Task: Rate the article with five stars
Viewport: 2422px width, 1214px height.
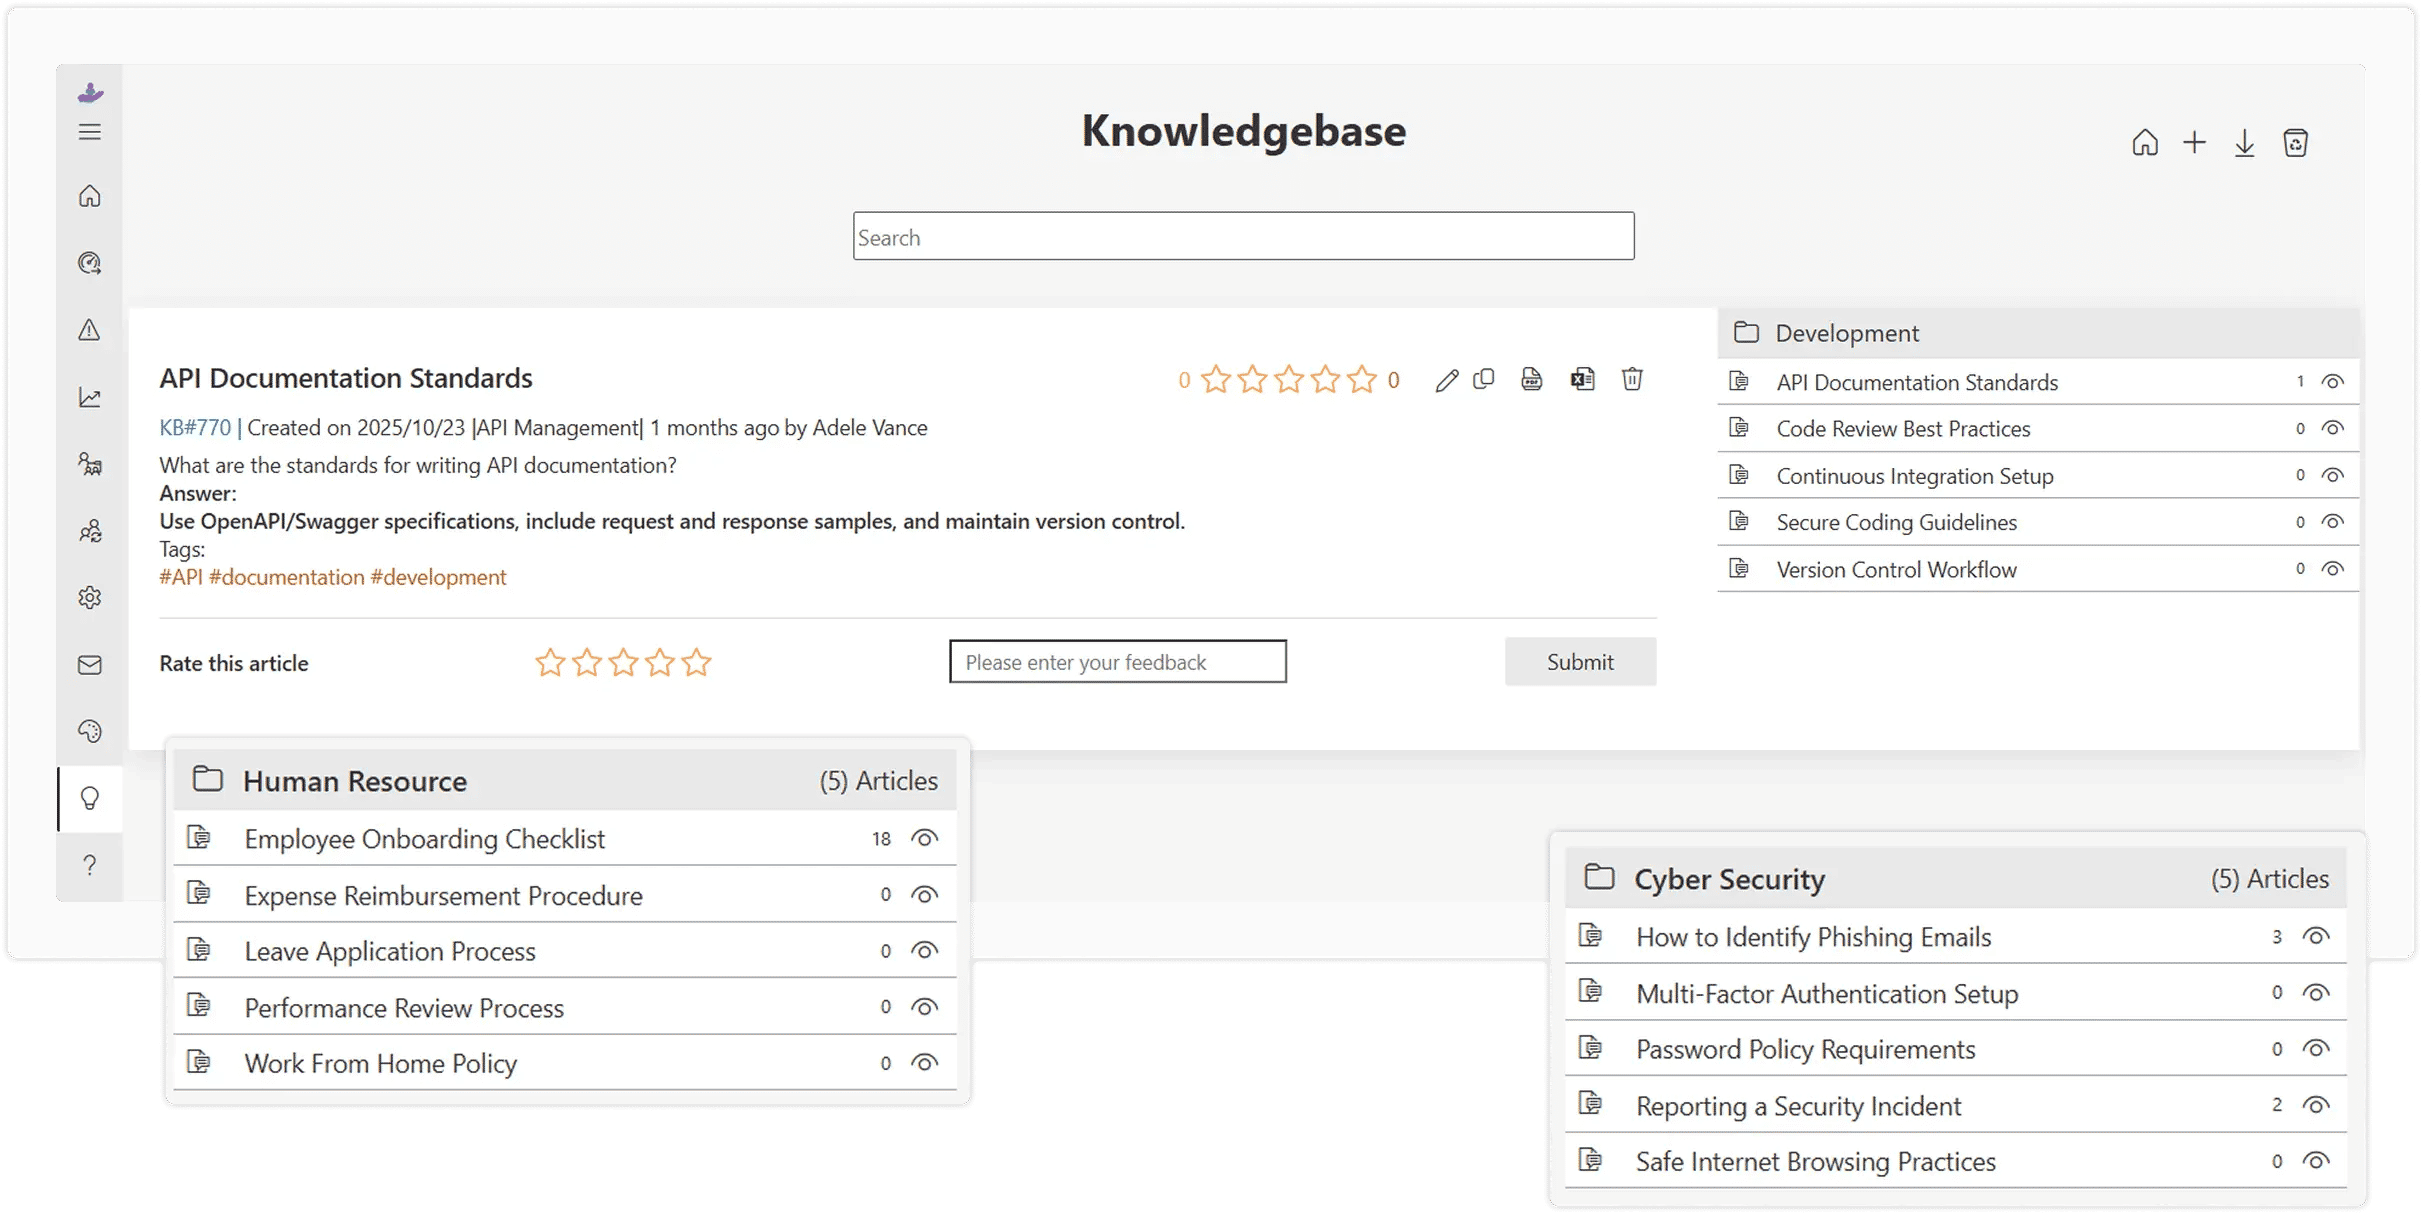Action: tap(696, 661)
